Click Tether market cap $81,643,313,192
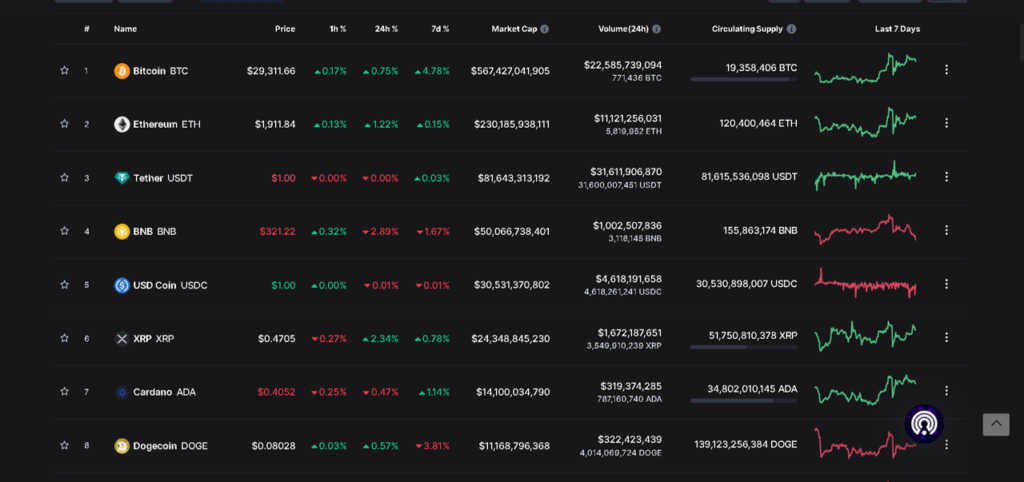 (514, 178)
